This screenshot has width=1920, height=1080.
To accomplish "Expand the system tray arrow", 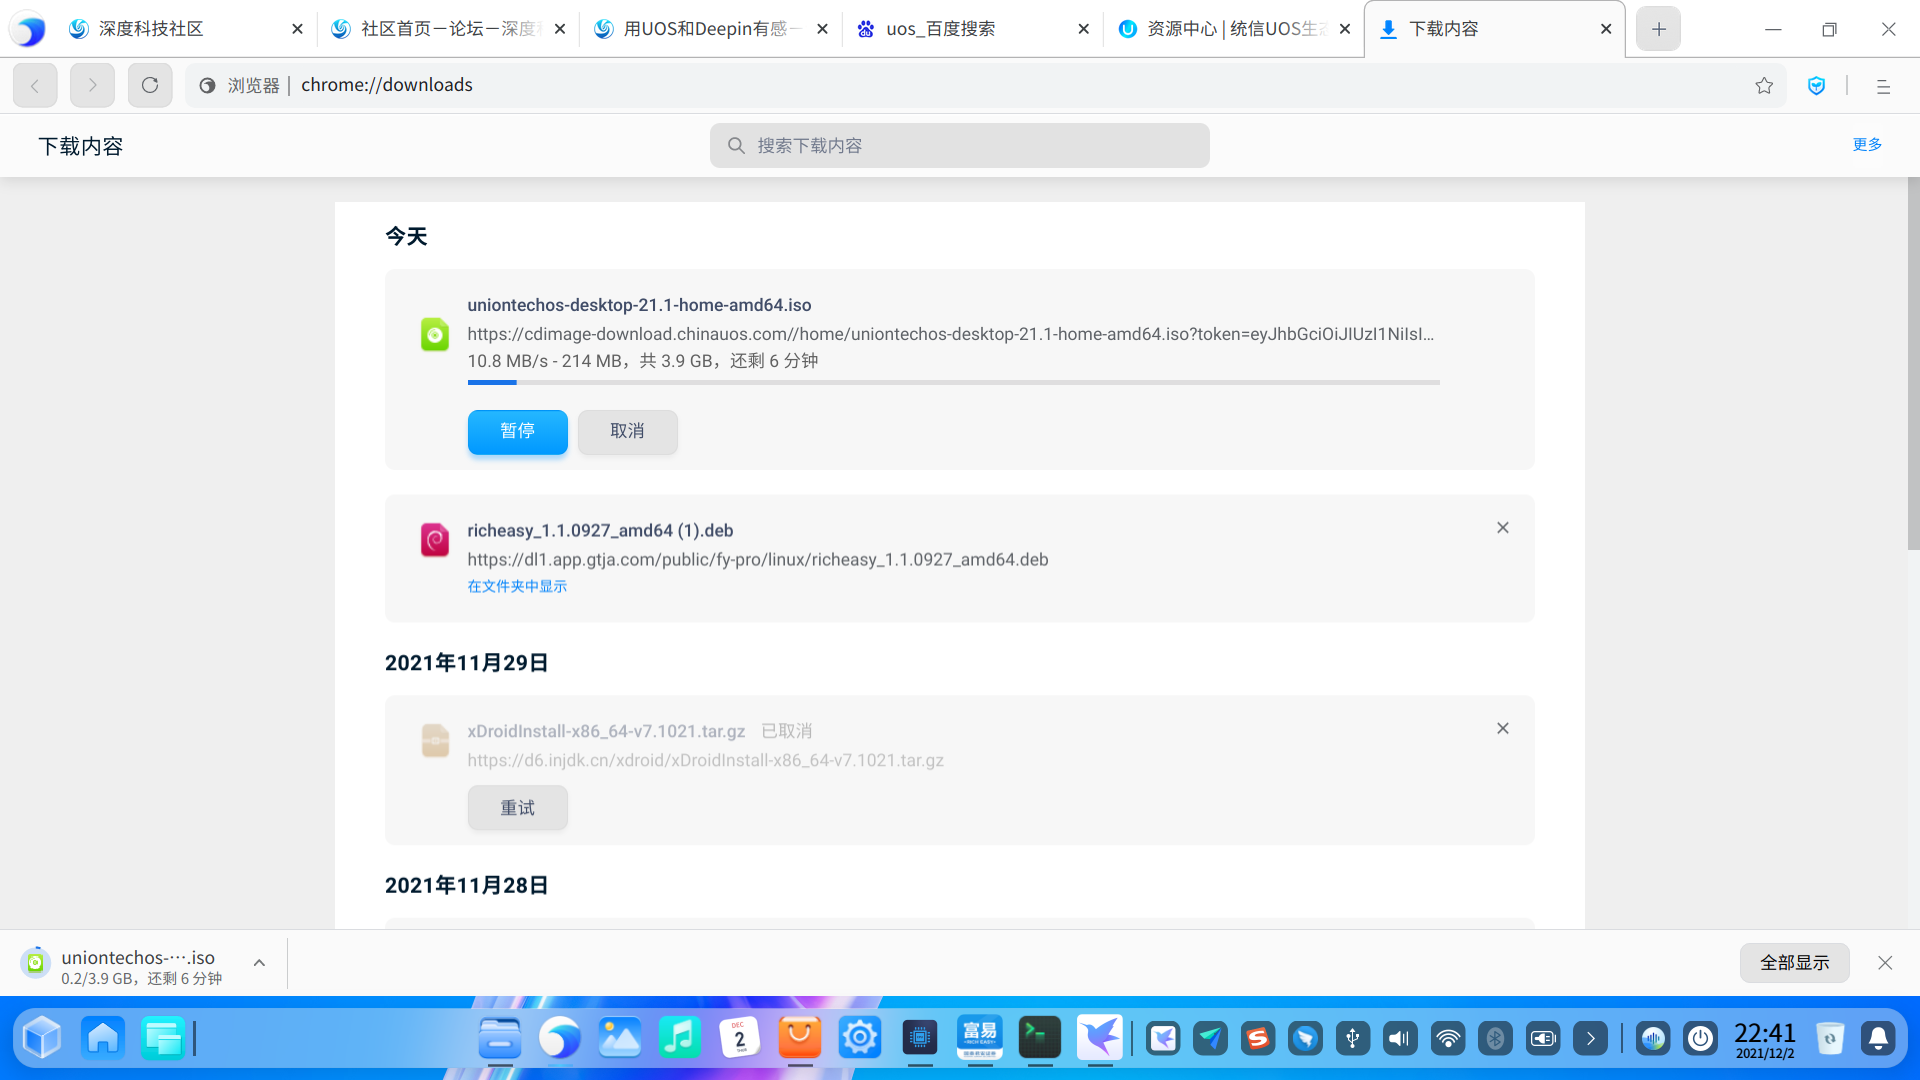I will click(1590, 1039).
